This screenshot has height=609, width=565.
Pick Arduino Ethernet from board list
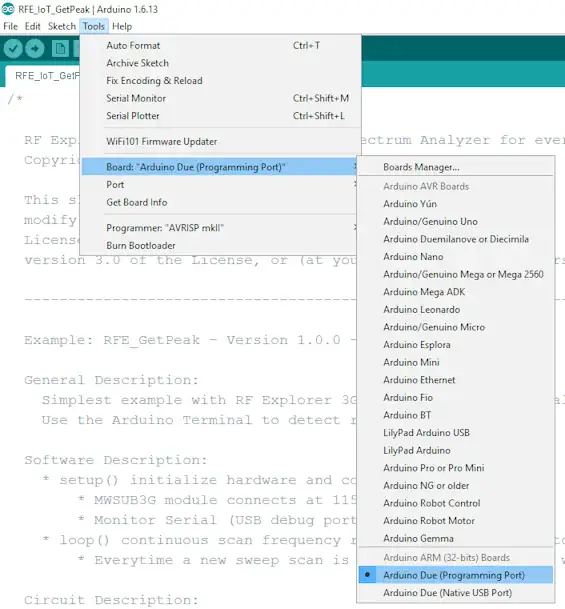click(456, 380)
